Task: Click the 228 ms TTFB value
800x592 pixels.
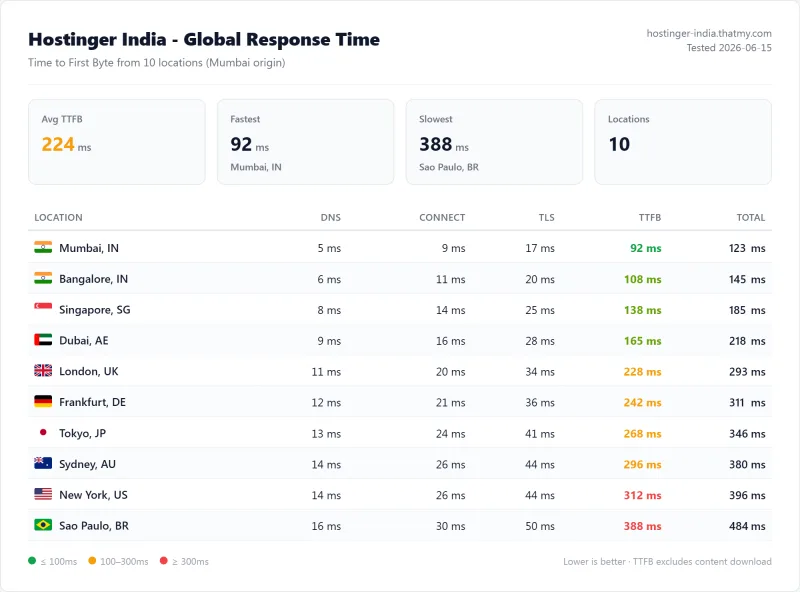Action: [642, 372]
